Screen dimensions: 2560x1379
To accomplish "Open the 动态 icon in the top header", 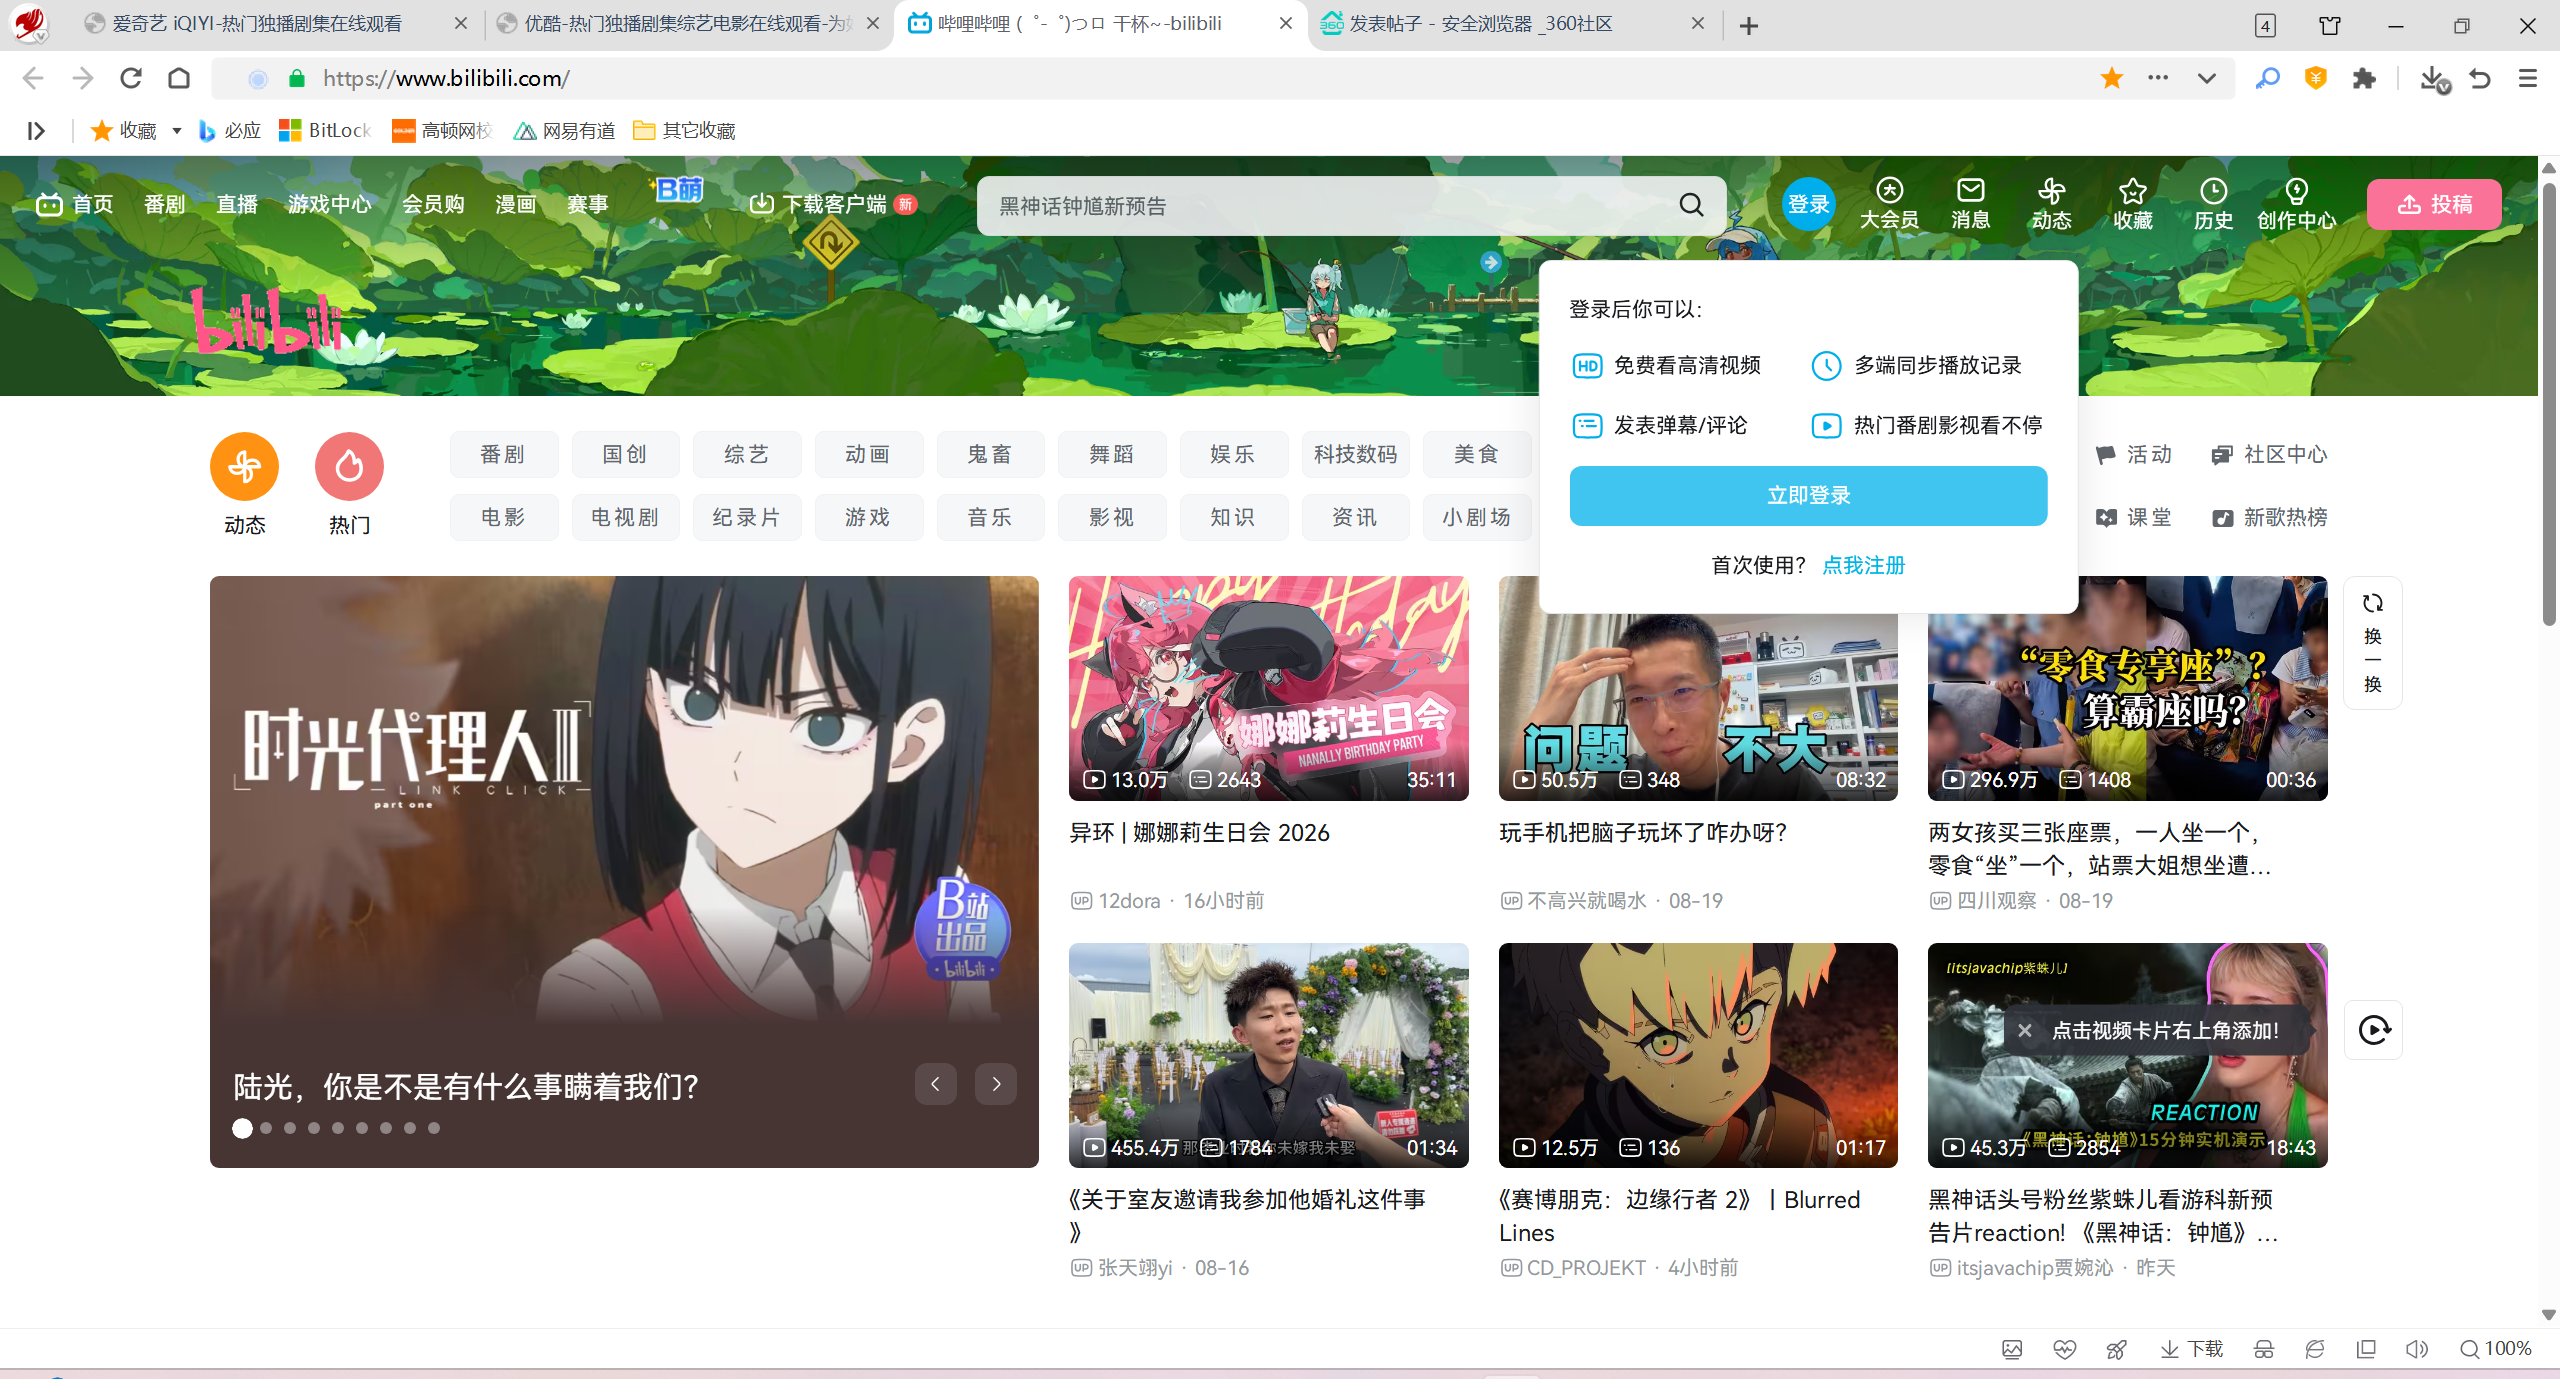I will (2051, 204).
